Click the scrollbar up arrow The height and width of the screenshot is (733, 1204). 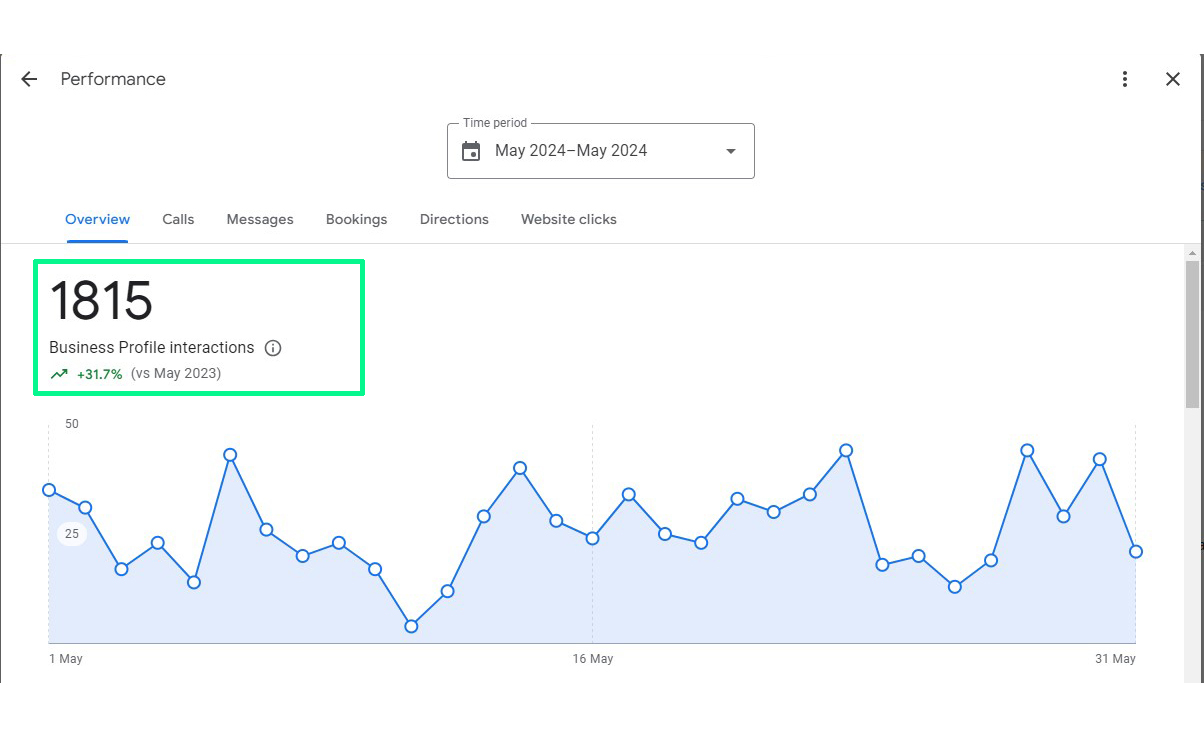point(1192,254)
